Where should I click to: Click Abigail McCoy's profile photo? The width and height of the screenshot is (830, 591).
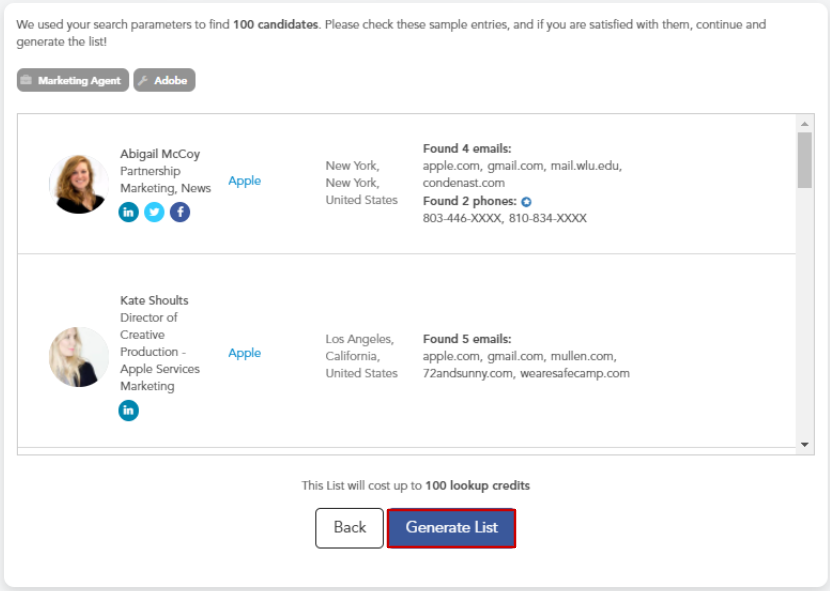coord(79,183)
